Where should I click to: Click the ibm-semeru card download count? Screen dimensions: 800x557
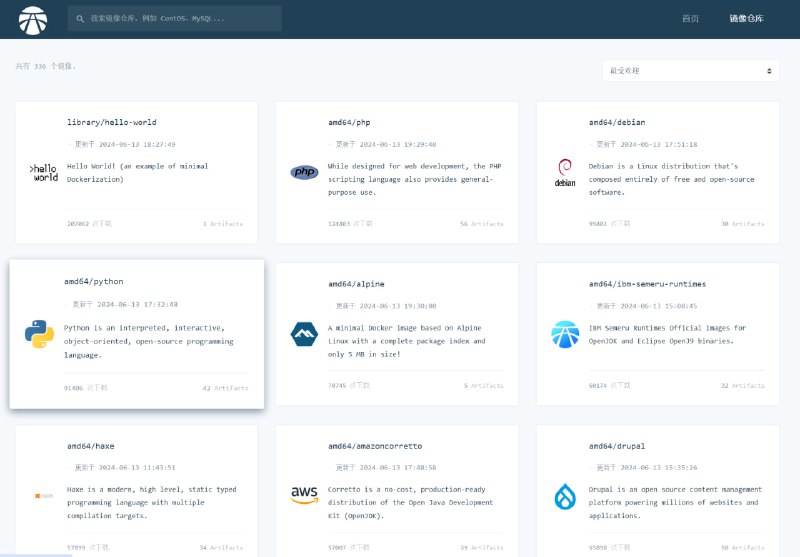tap(609, 386)
